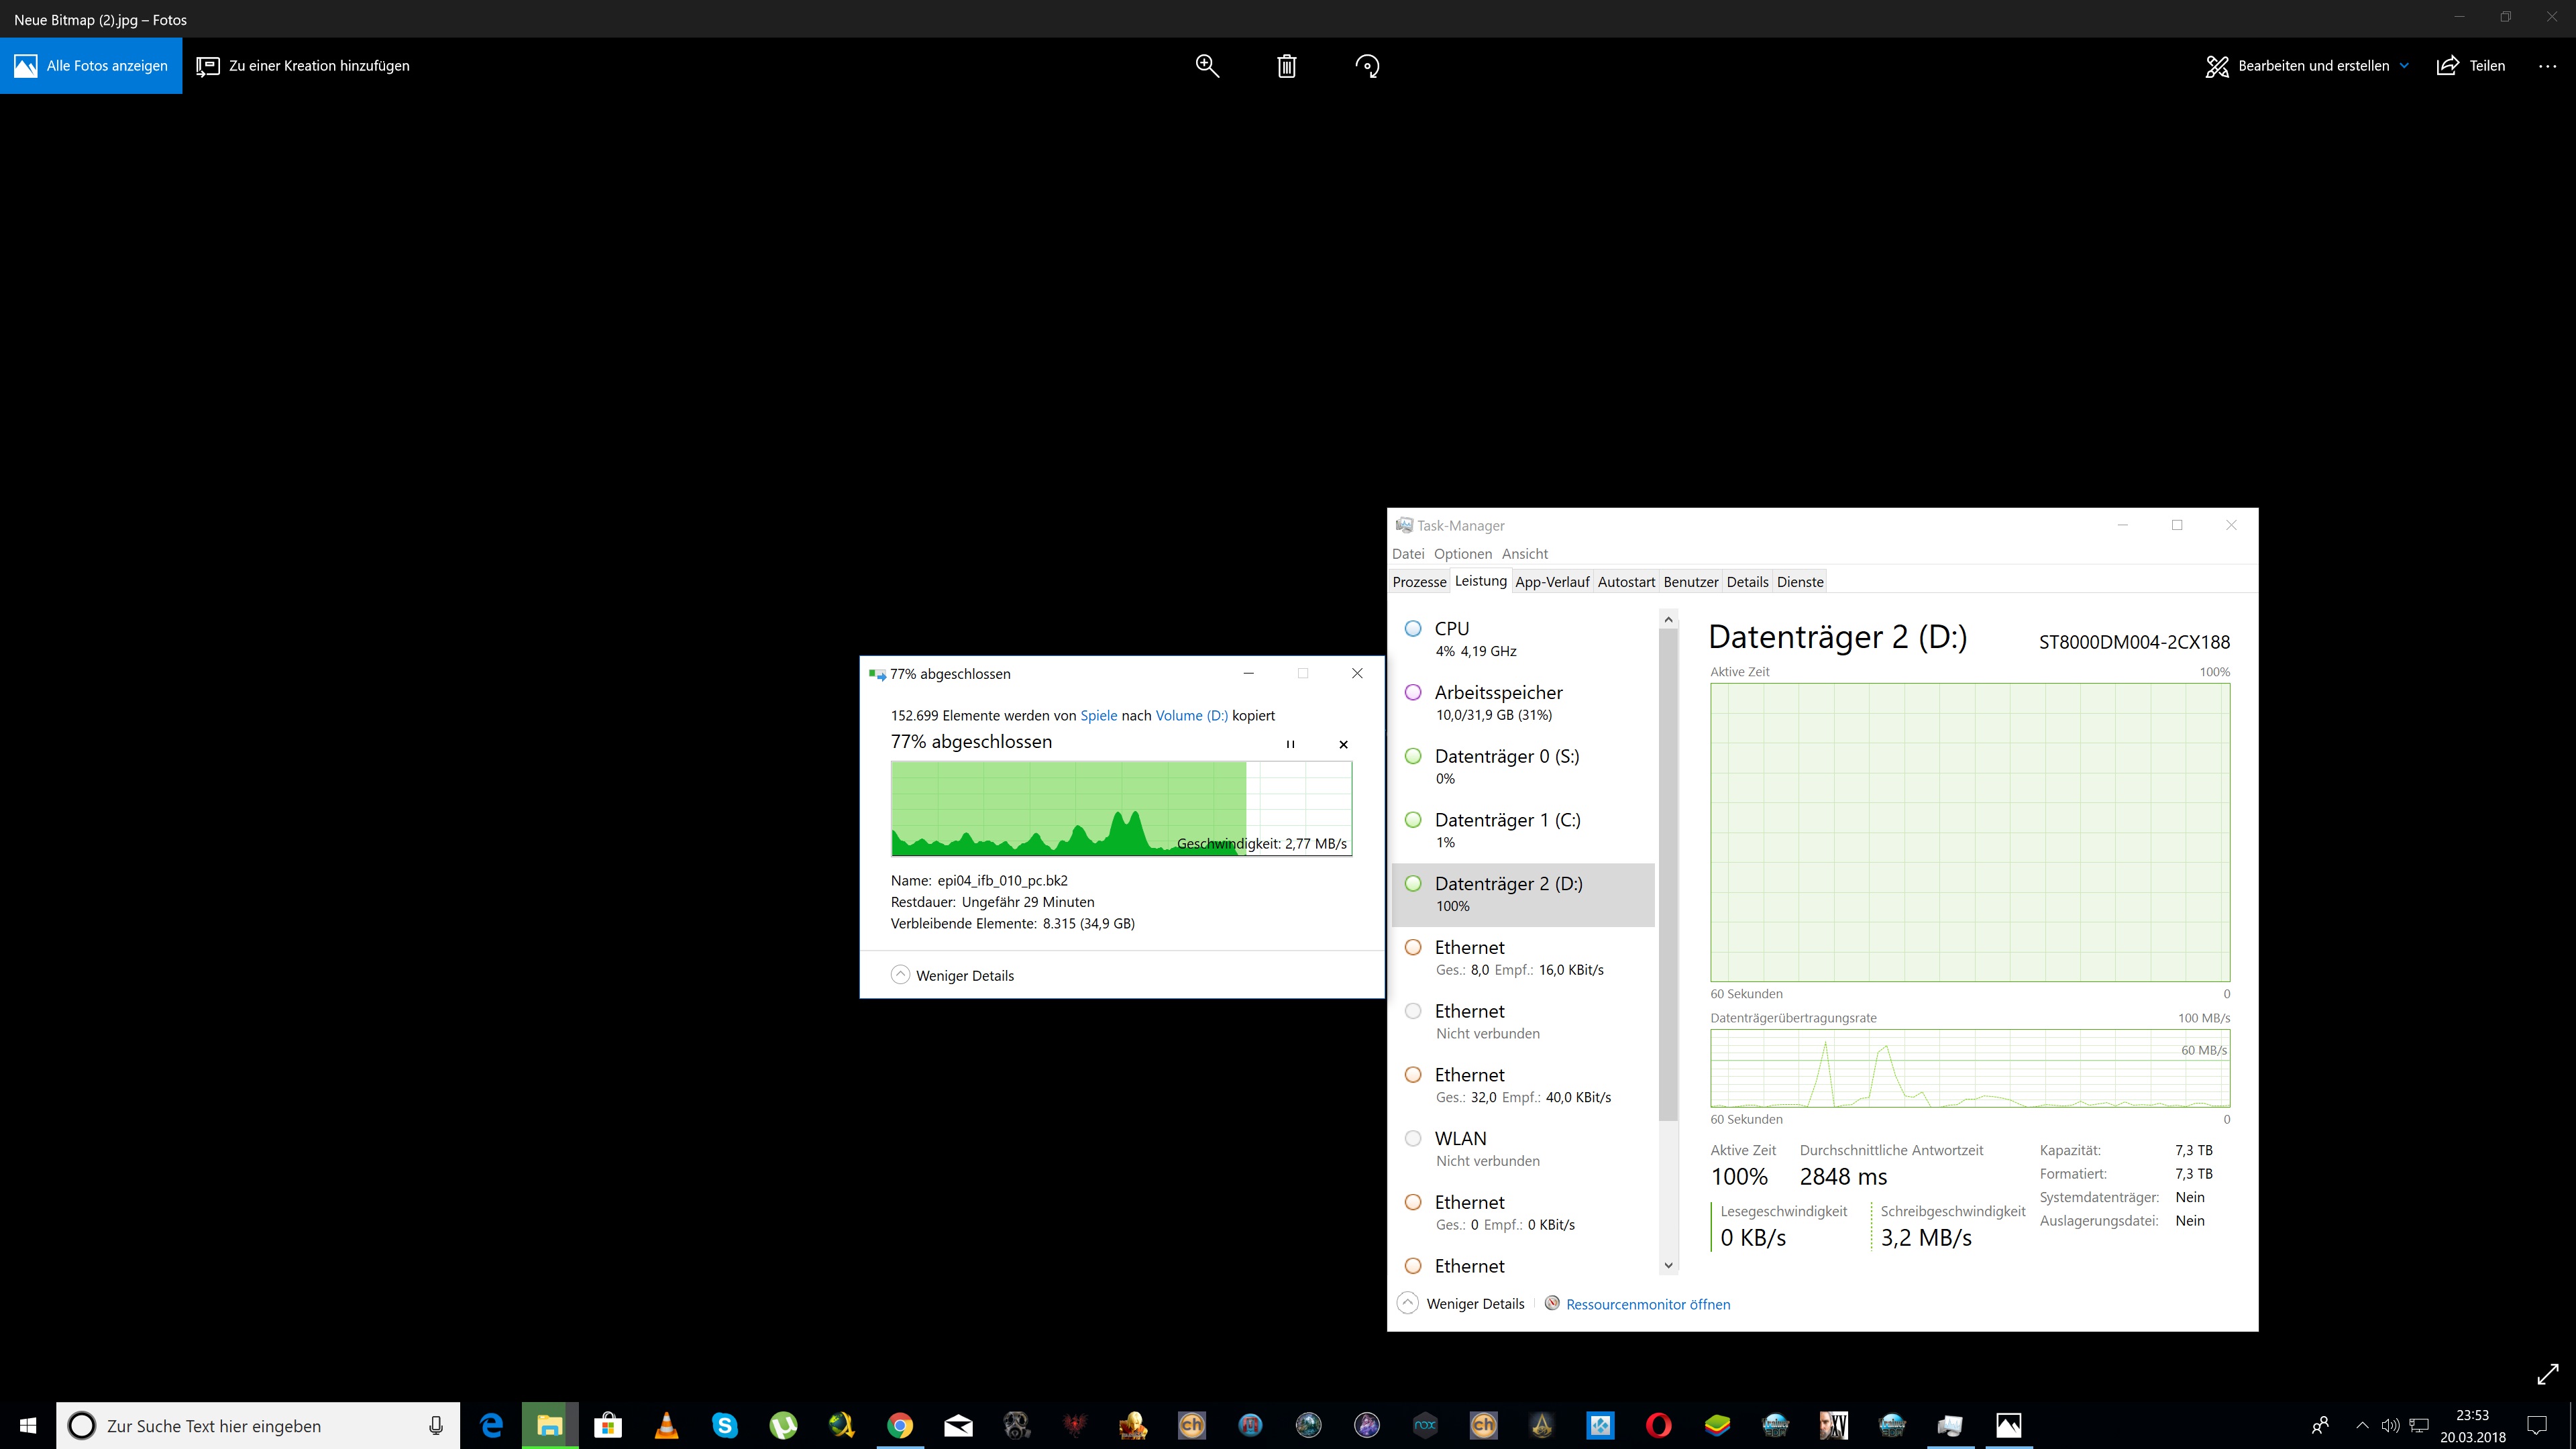The height and width of the screenshot is (1449, 2576).
Task: Click the zoom magnifier icon
Action: [1207, 66]
